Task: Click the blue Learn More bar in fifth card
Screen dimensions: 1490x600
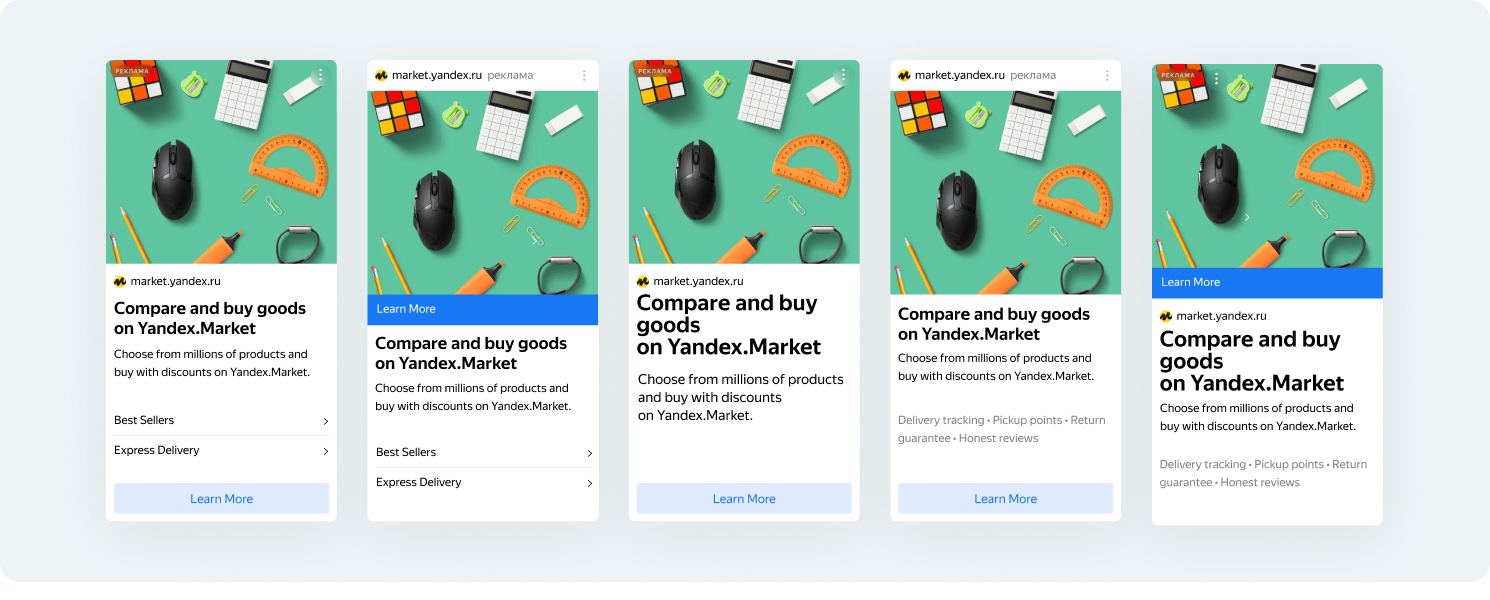Action: [1267, 283]
